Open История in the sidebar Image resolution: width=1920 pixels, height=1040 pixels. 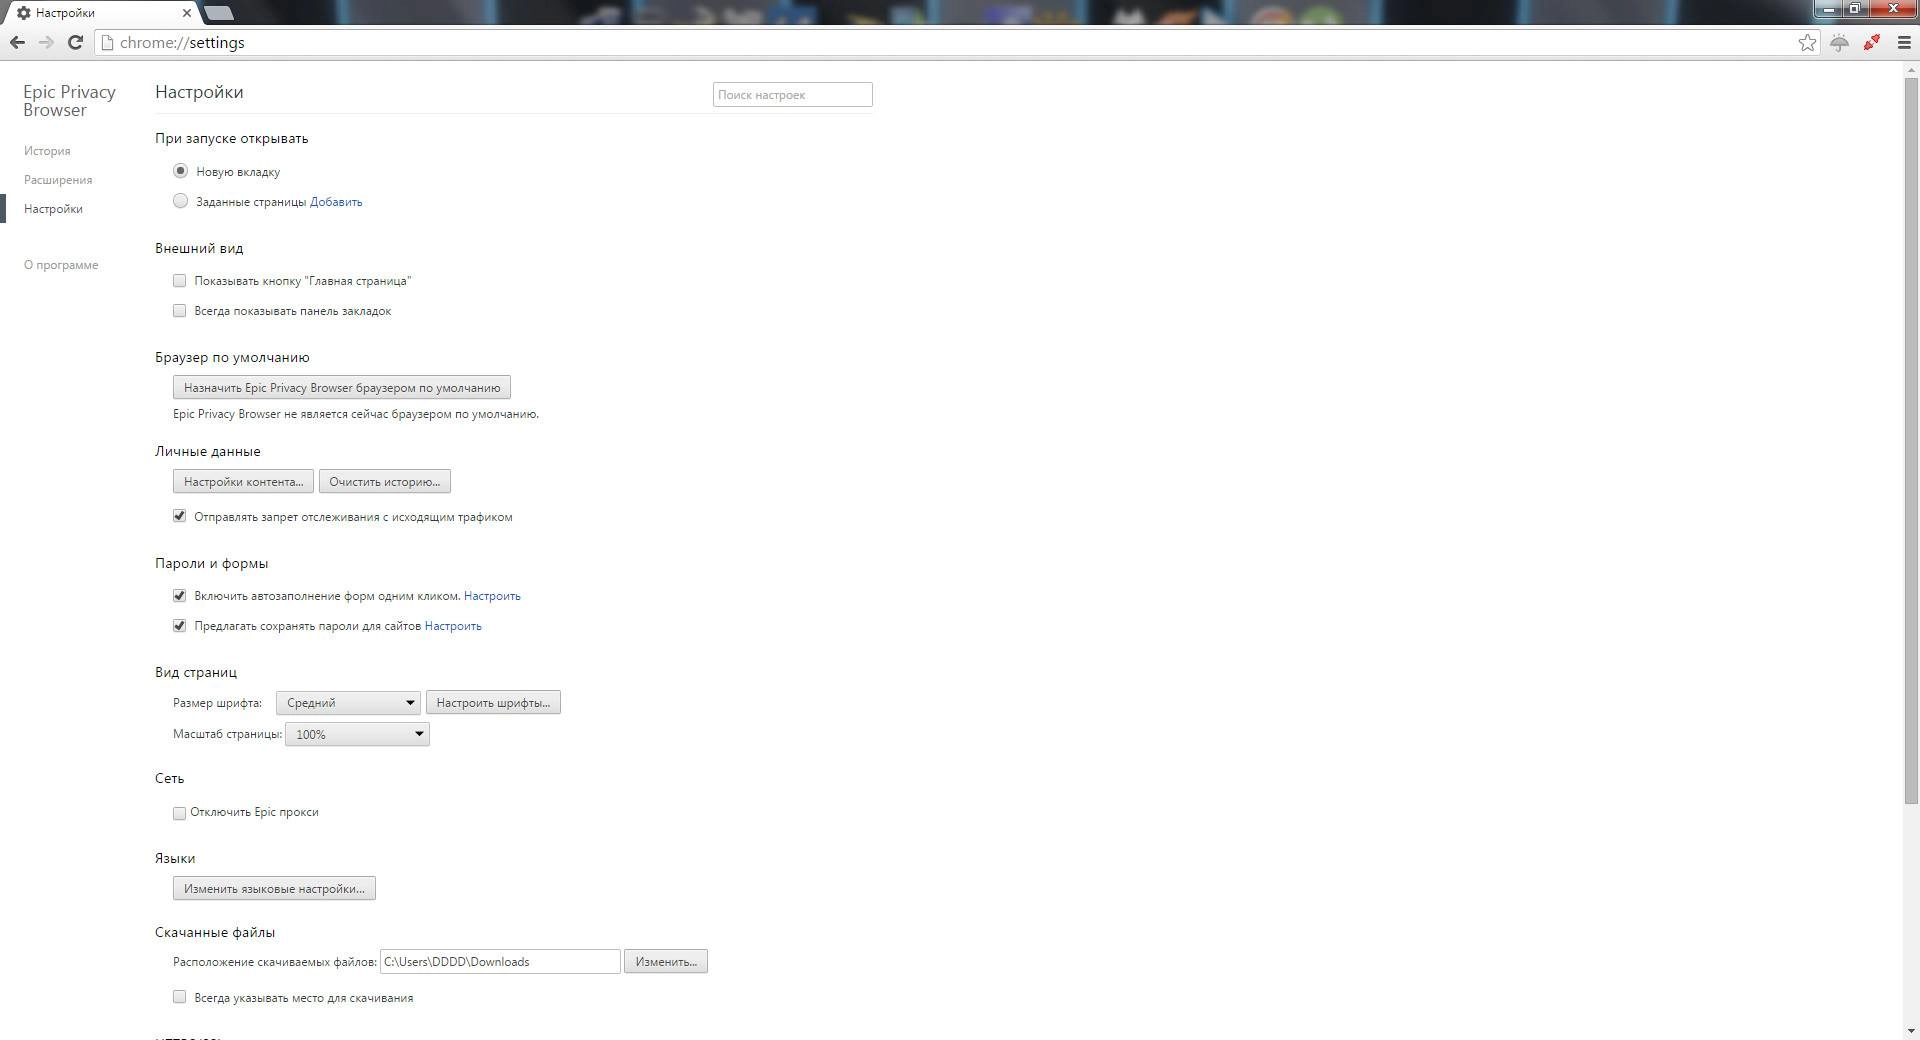[47, 151]
